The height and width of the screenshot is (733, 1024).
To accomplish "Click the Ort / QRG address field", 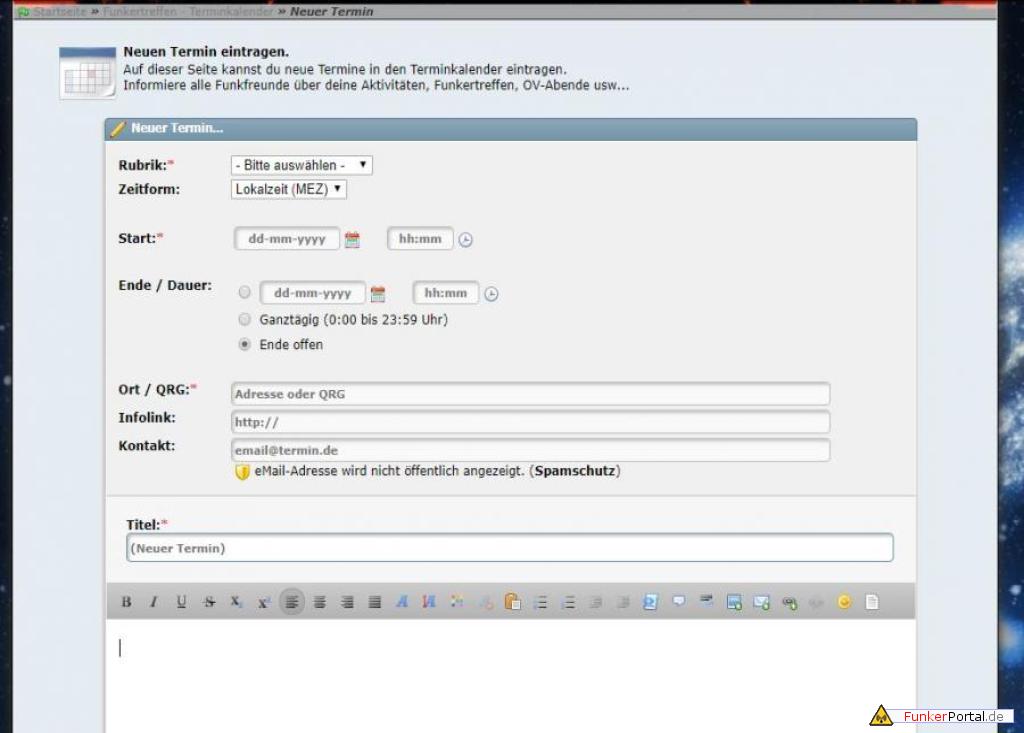I will [x=530, y=394].
